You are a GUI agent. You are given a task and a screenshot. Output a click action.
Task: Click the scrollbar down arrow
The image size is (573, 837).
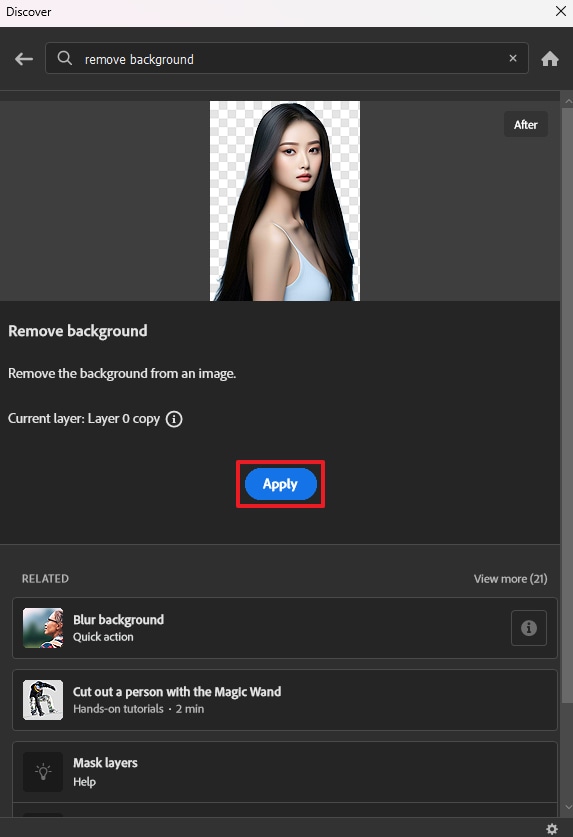point(567,808)
